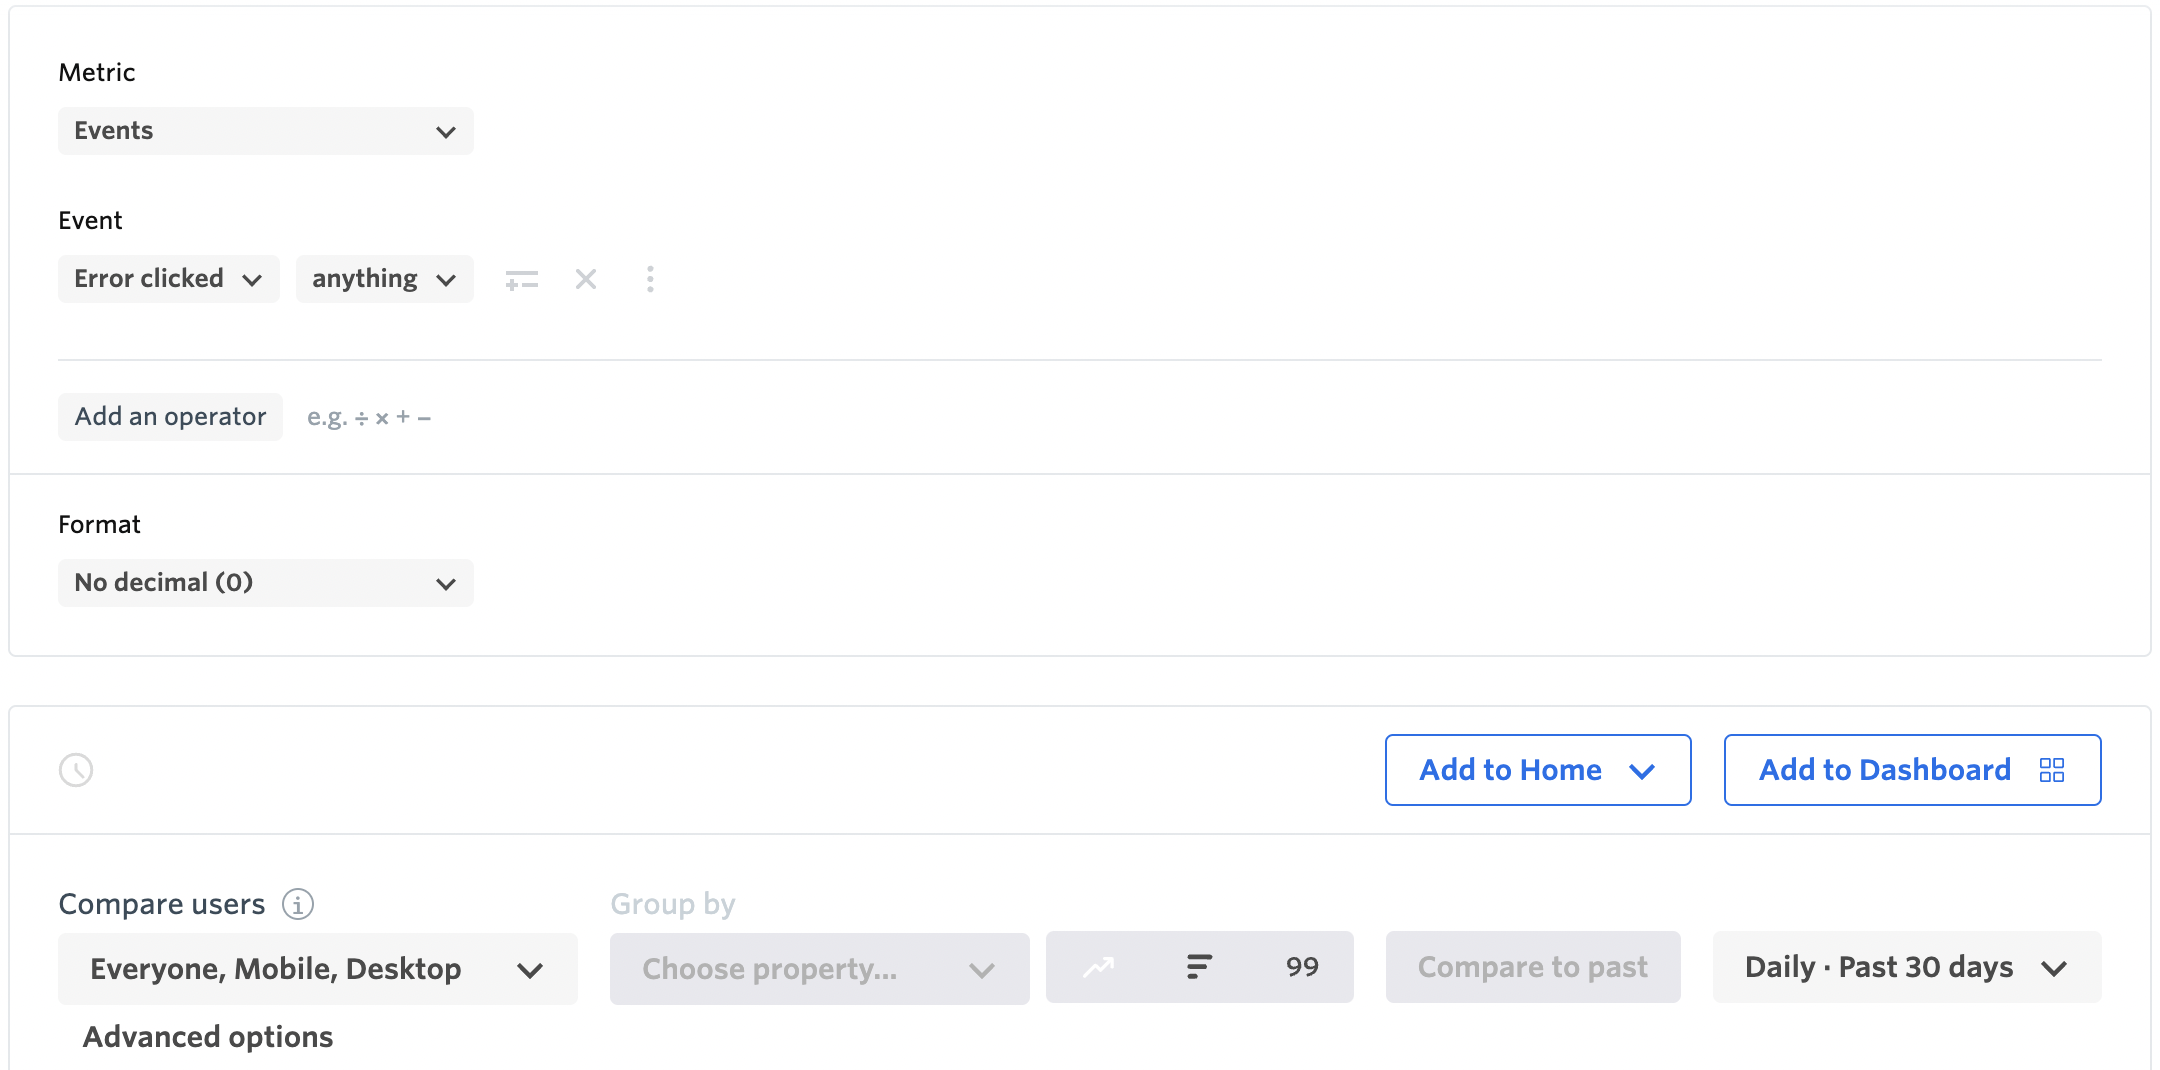Viewport: 2160px width, 1070px height.
Task: Expand the anything property dropdown
Action: coord(385,279)
